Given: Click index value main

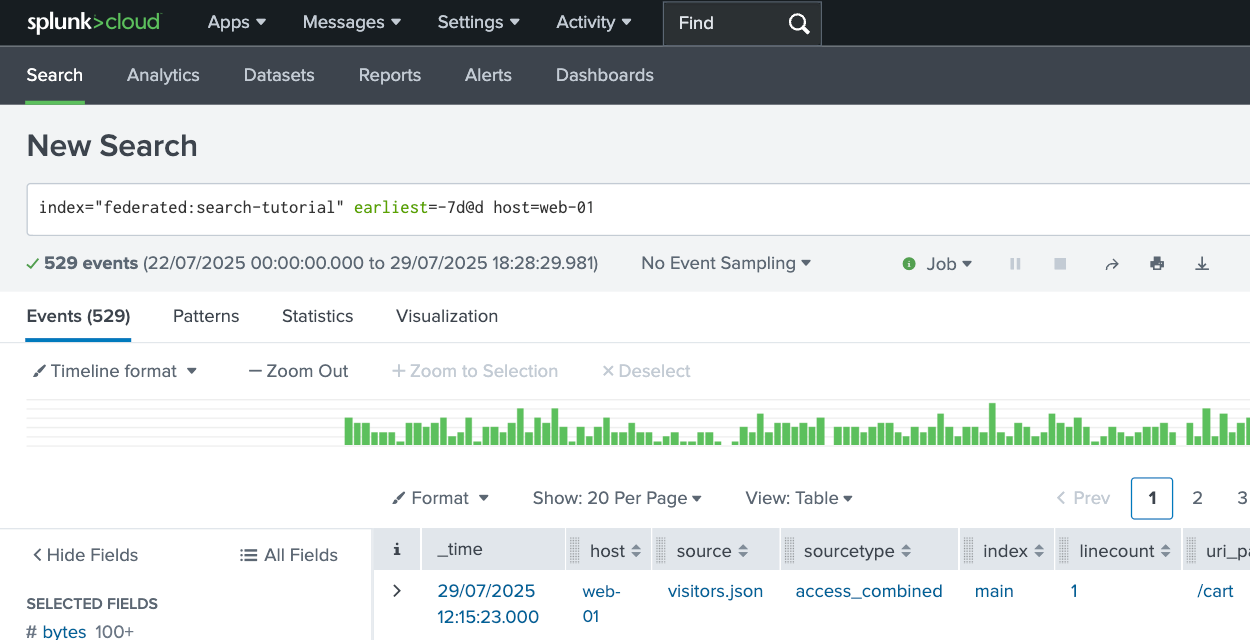Looking at the screenshot, I should [x=994, y=591].
